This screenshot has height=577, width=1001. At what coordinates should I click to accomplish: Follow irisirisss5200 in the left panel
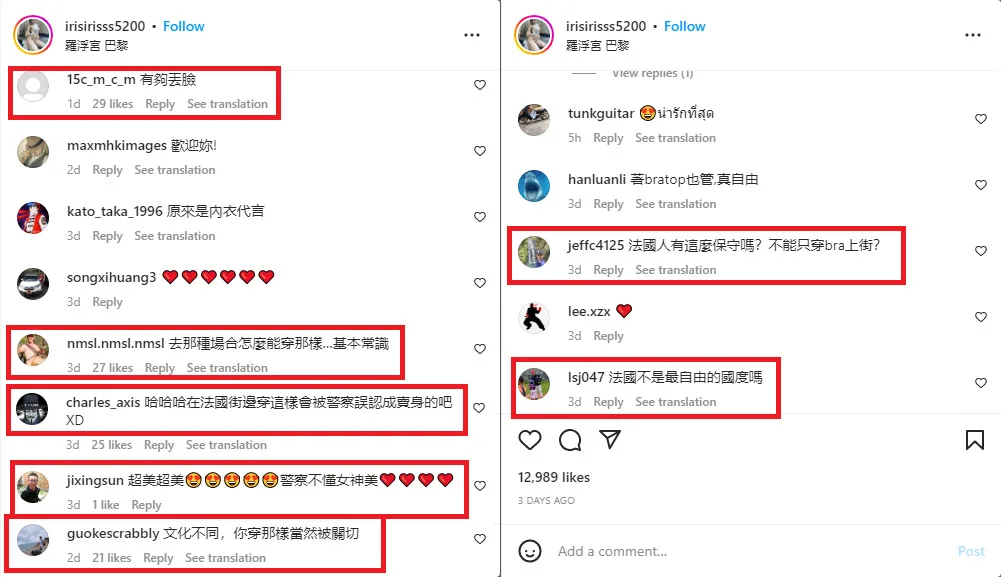[x=184, y=26]
